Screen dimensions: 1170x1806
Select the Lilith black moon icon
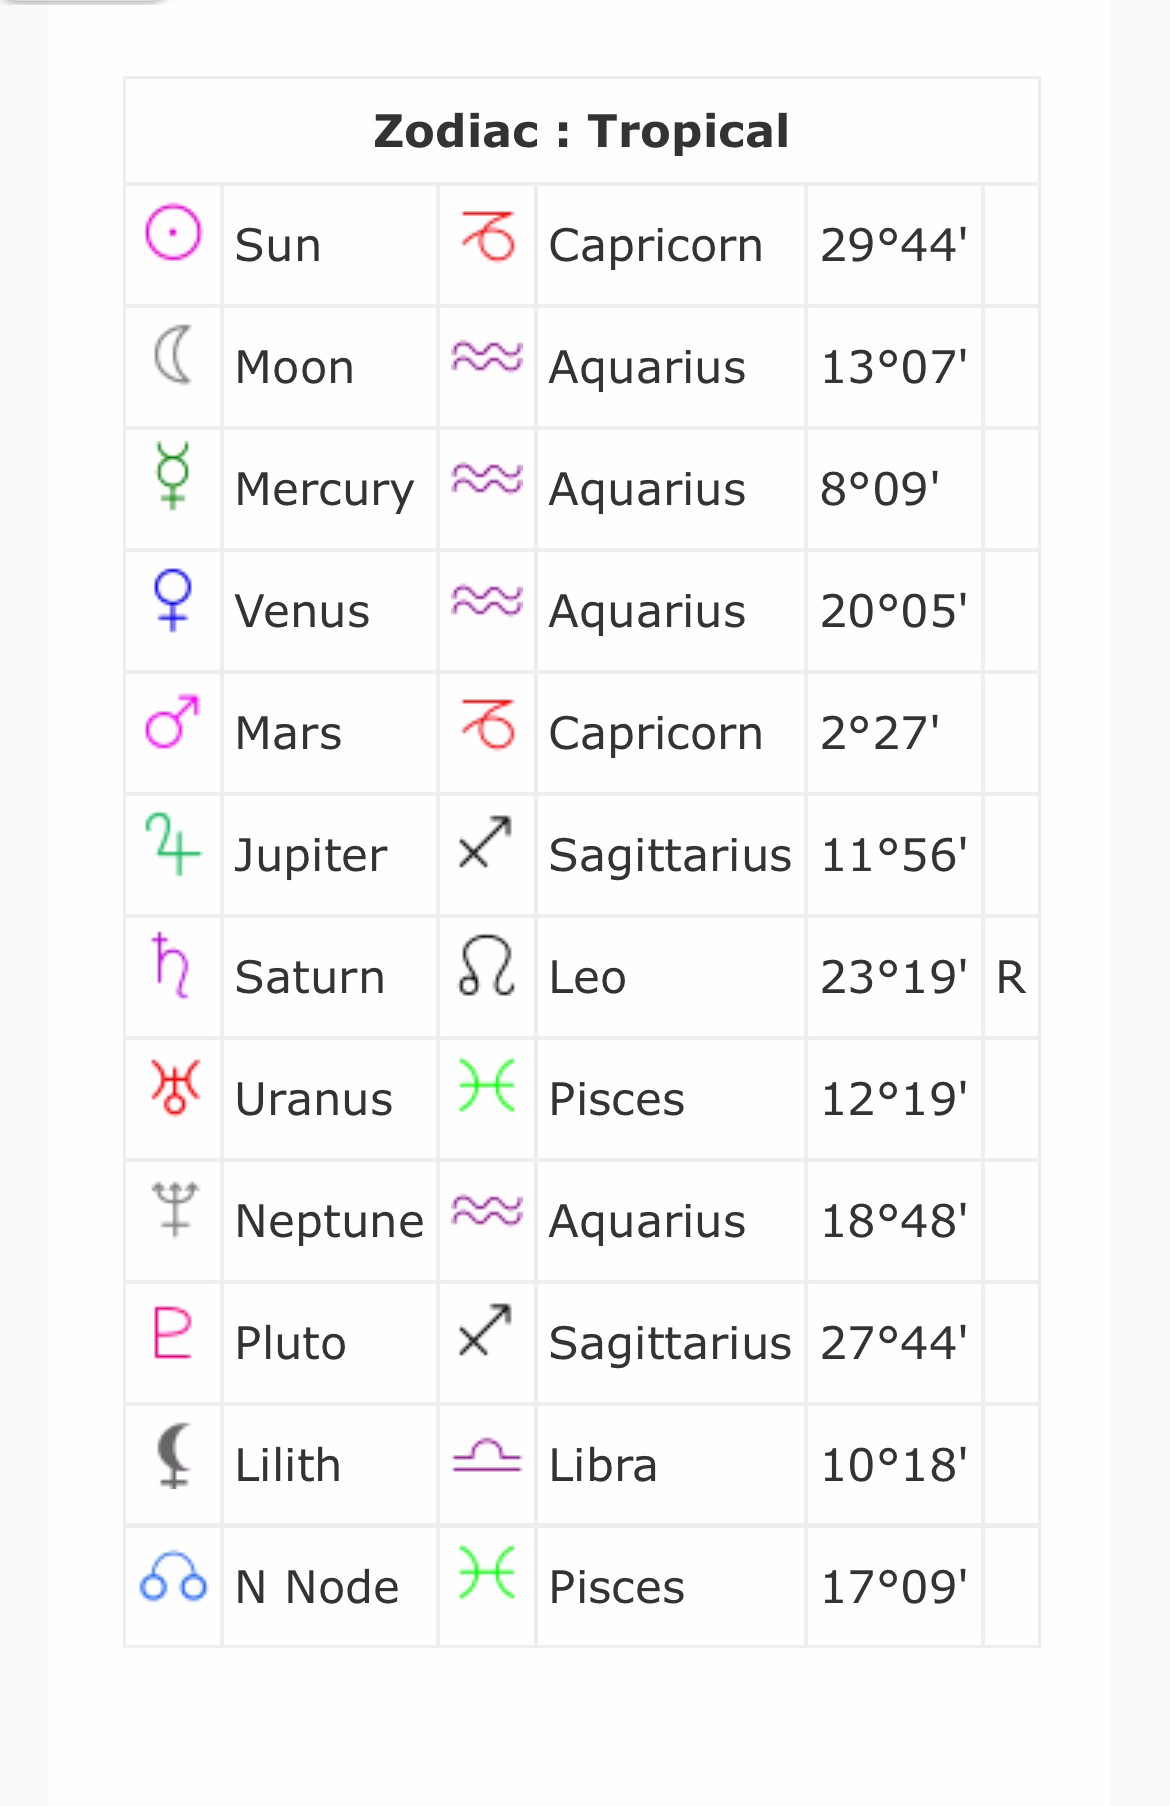174,1455
